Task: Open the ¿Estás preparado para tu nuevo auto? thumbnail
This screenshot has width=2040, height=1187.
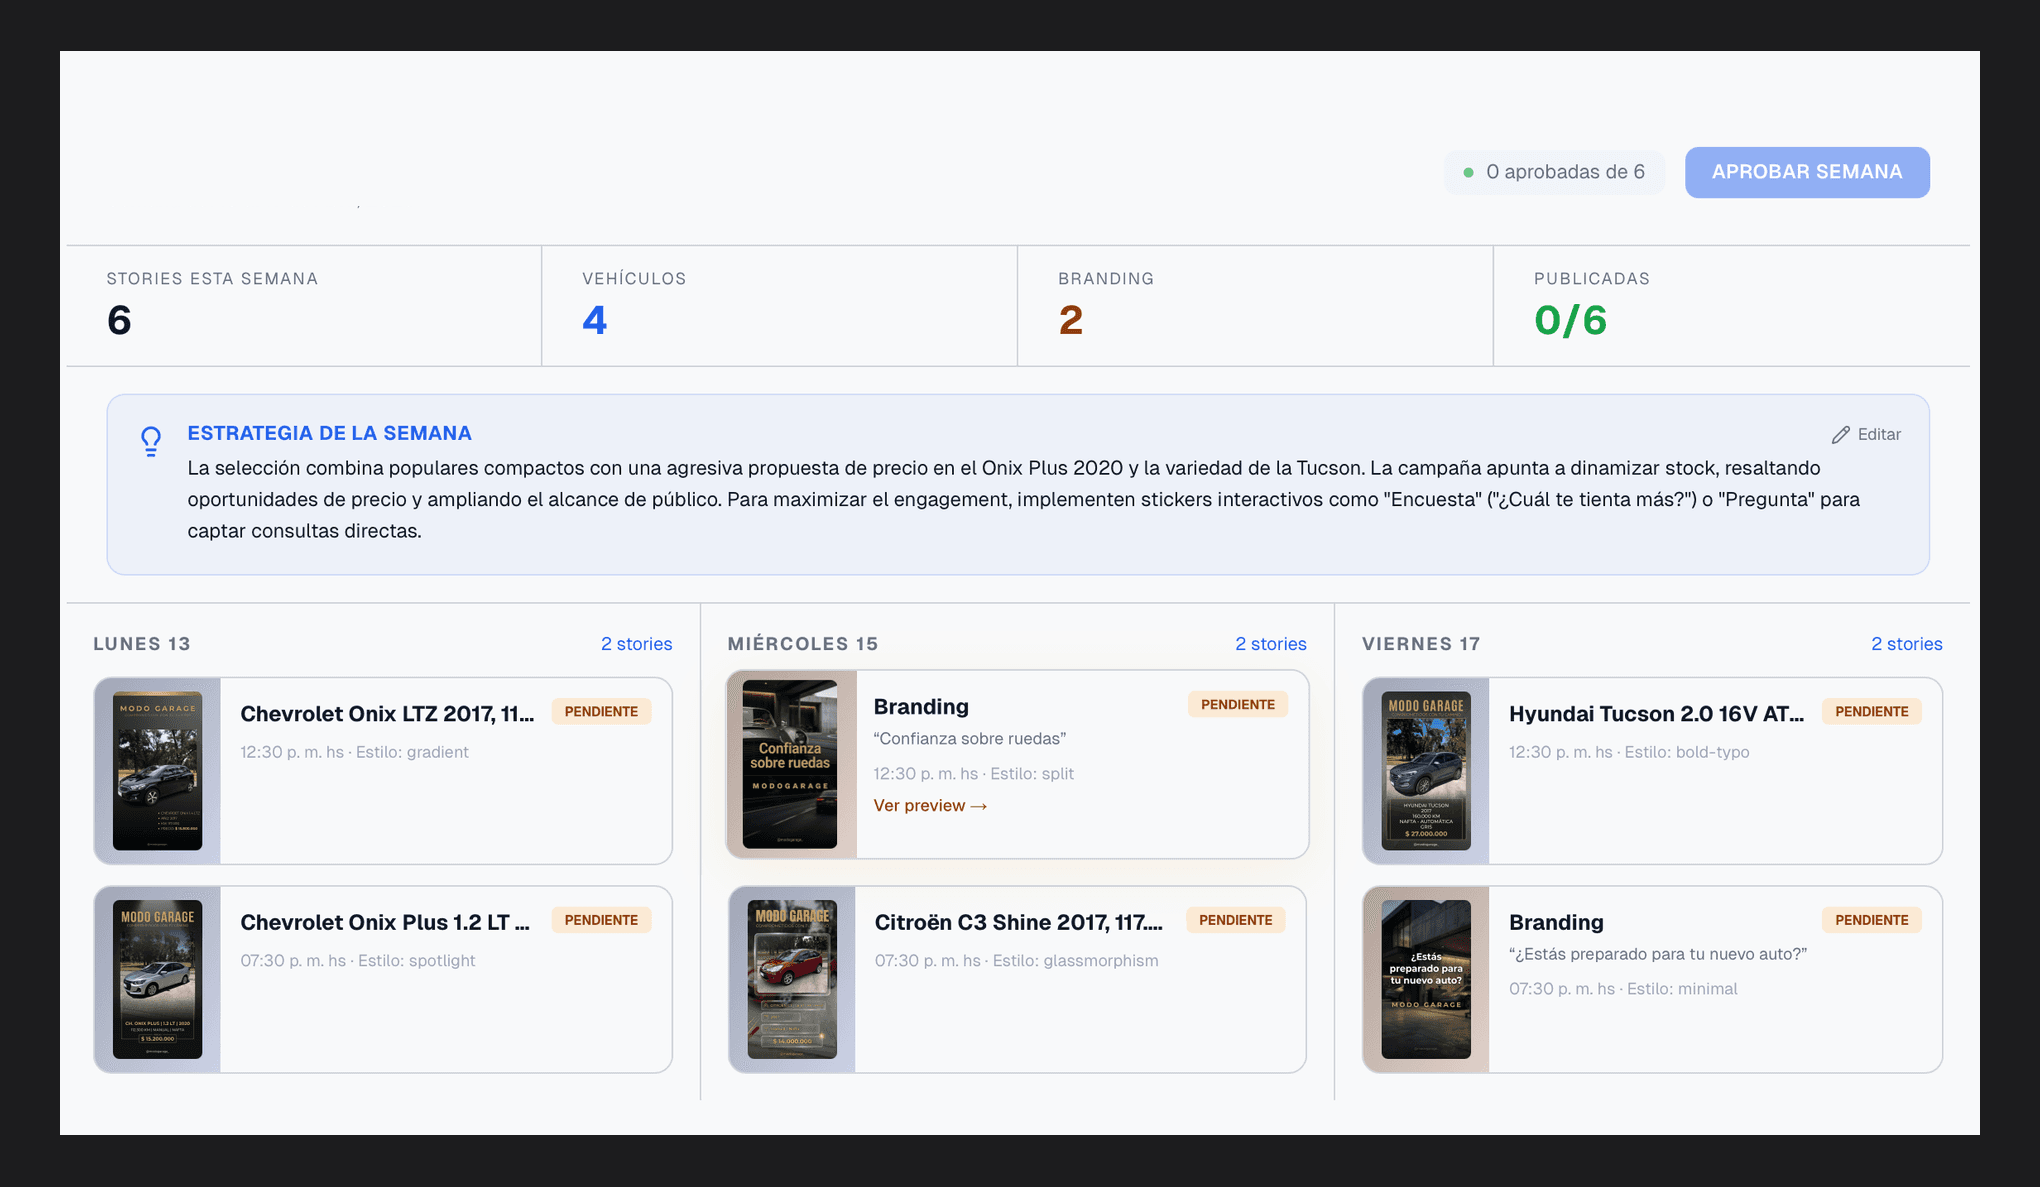Action: point(1426,980)
